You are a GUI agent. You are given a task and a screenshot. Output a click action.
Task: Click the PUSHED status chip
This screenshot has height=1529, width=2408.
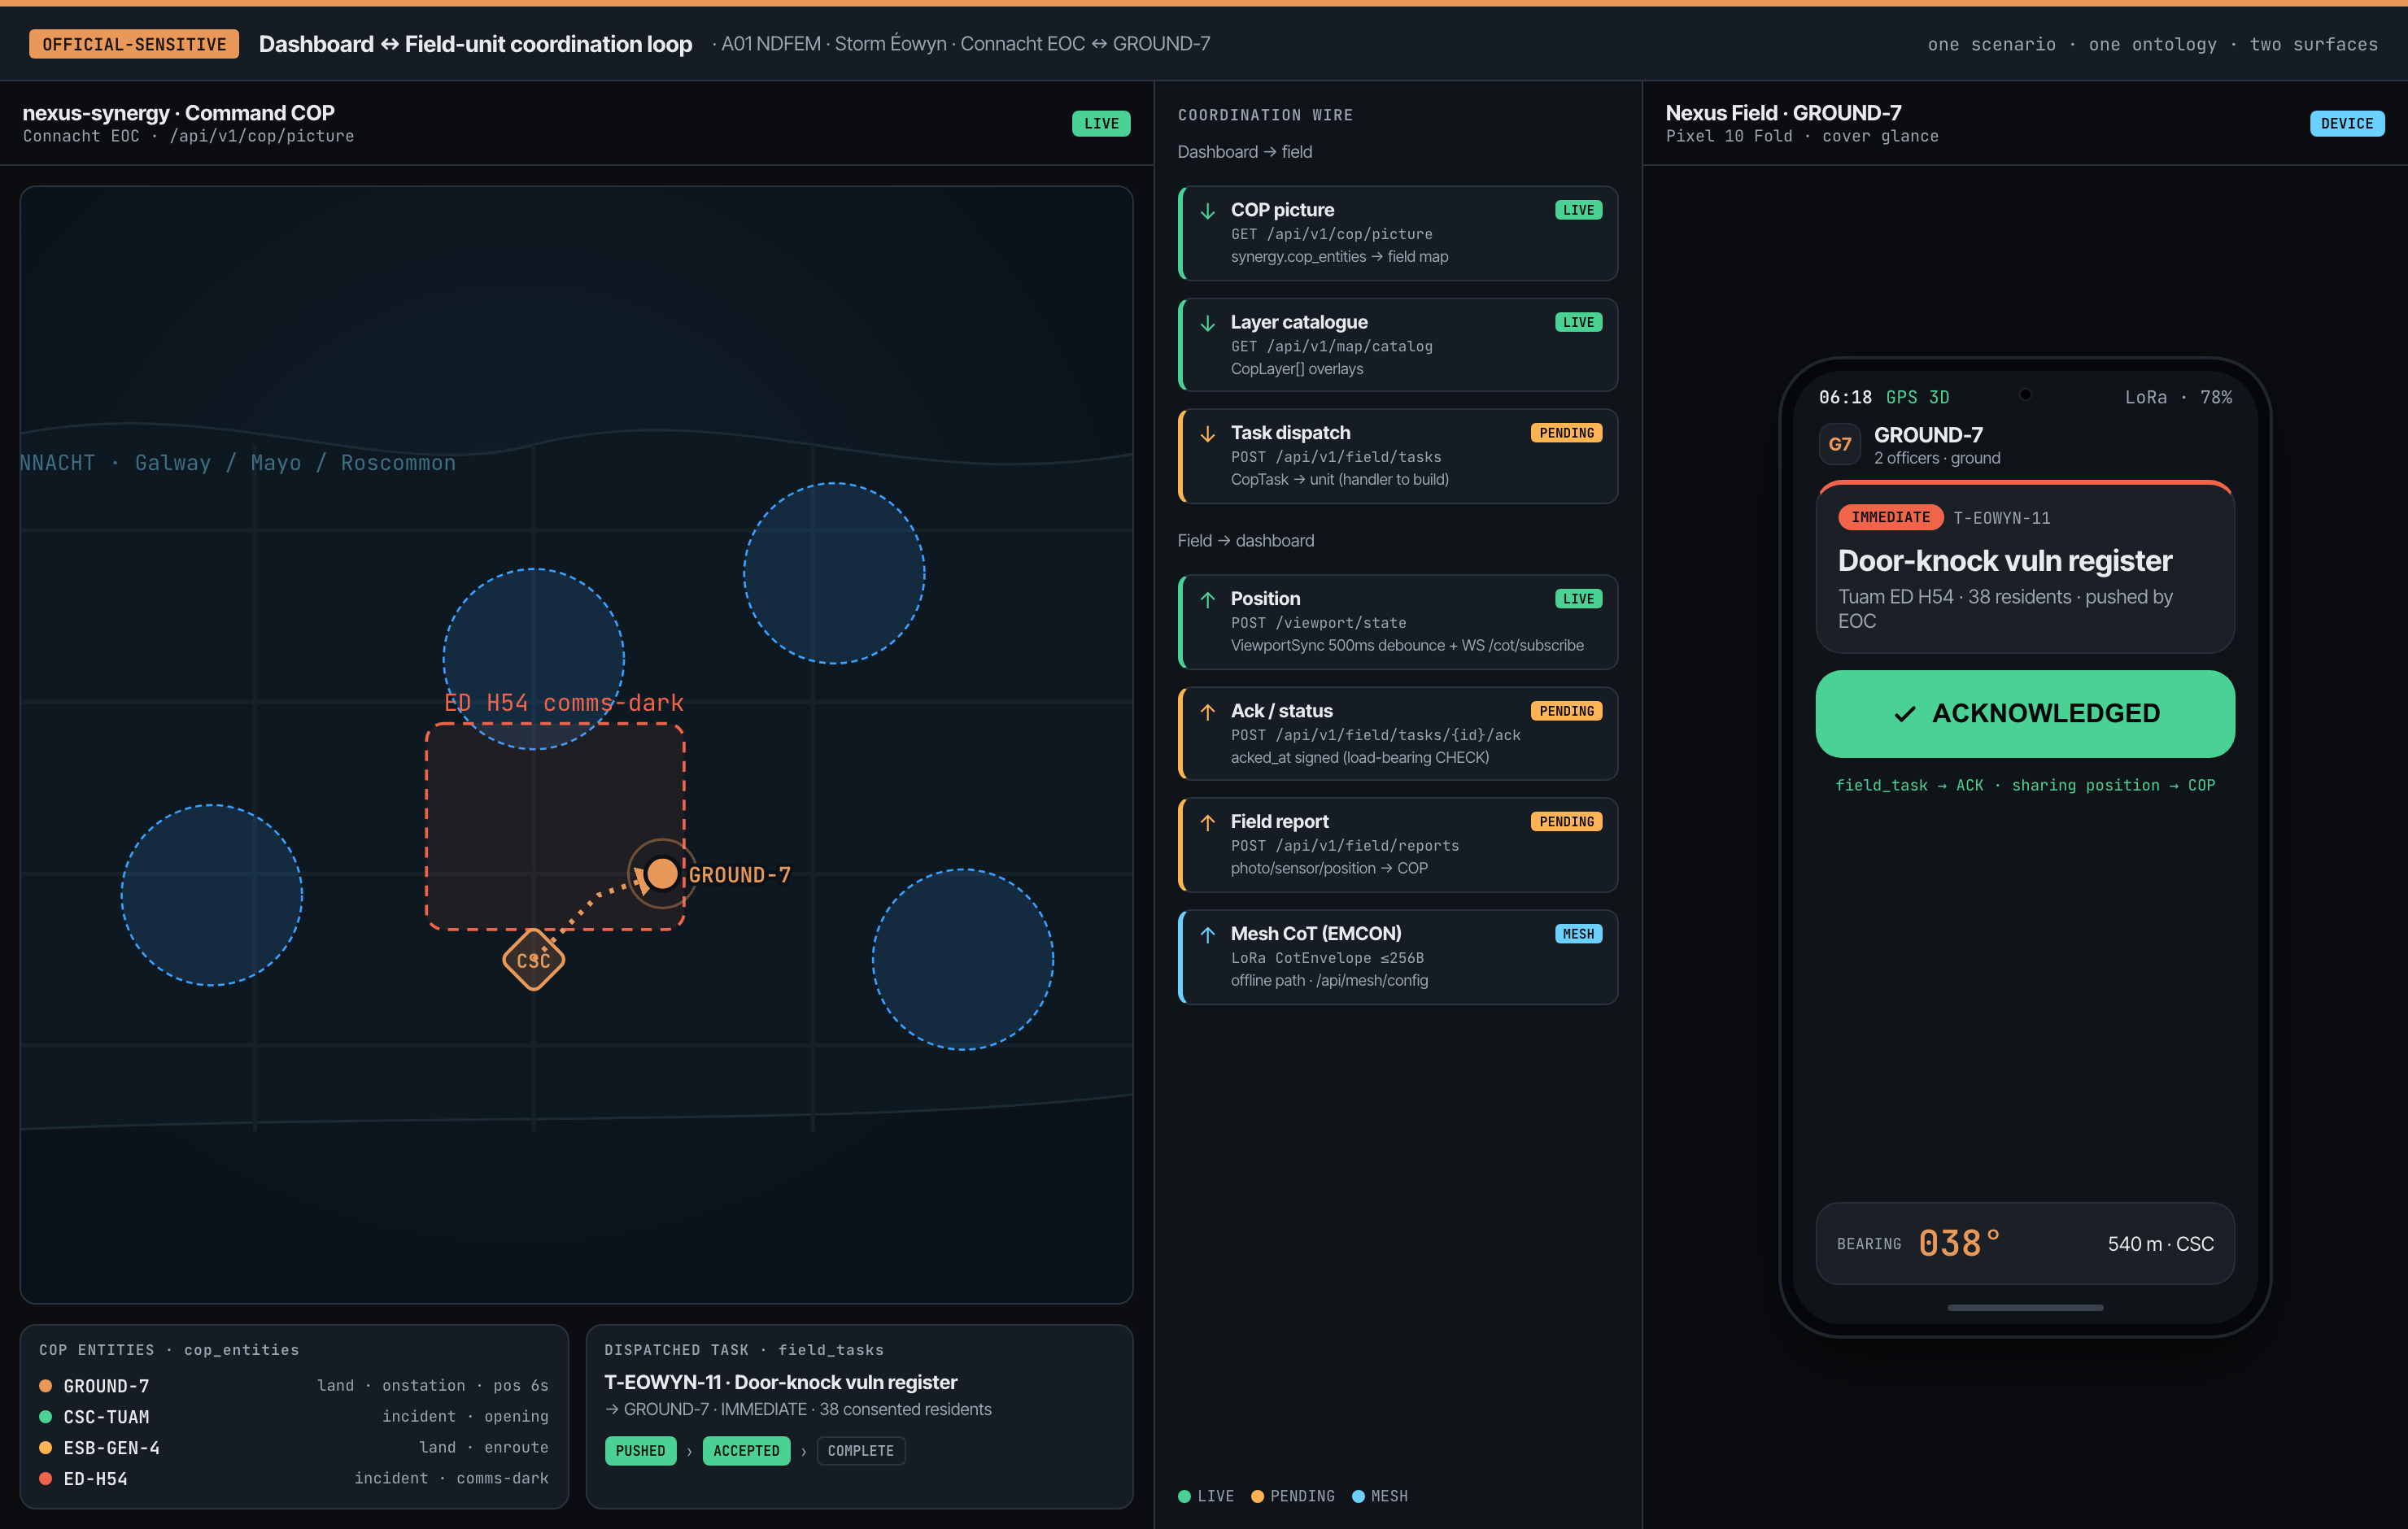(640, 1451)
